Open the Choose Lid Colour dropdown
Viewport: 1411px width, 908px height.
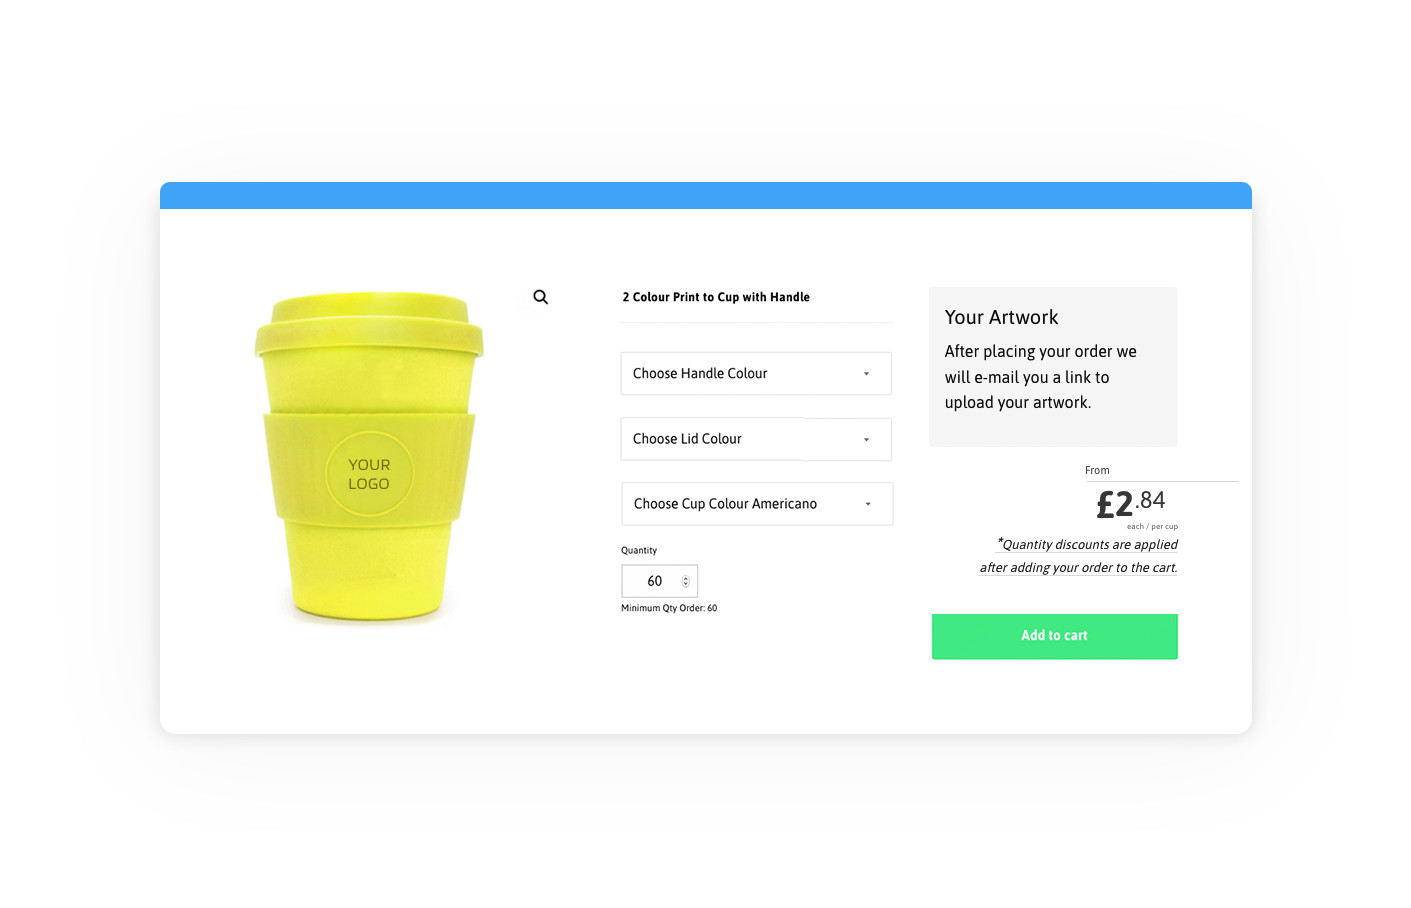[x=756, y=439]
